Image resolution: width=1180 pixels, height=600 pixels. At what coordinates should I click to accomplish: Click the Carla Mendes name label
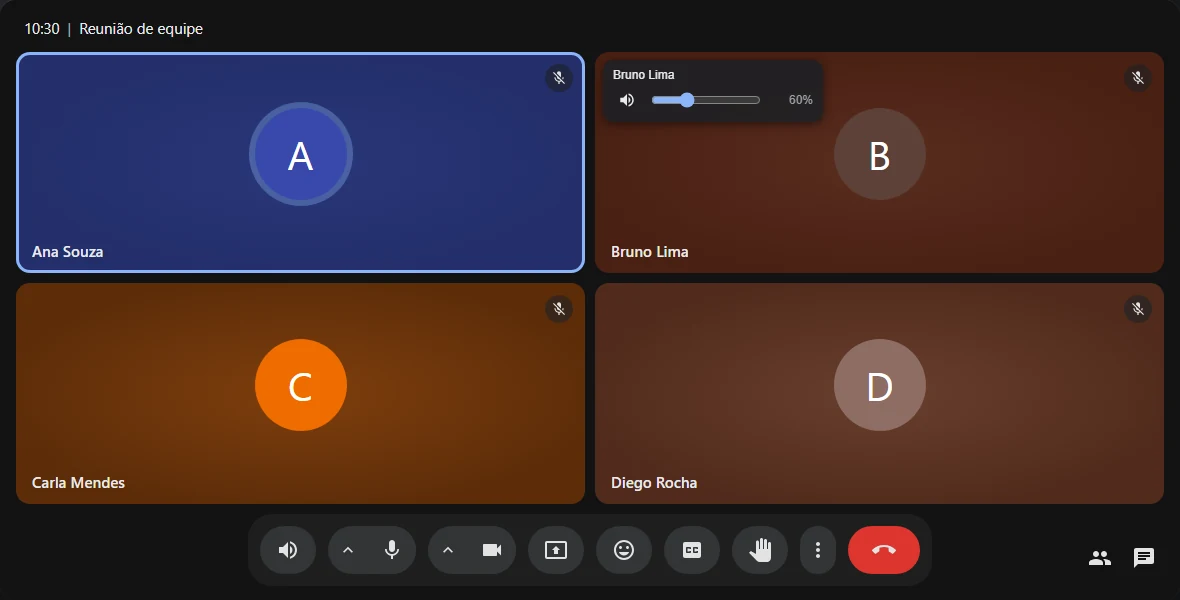pyautogui.click(x=78, y=483)
